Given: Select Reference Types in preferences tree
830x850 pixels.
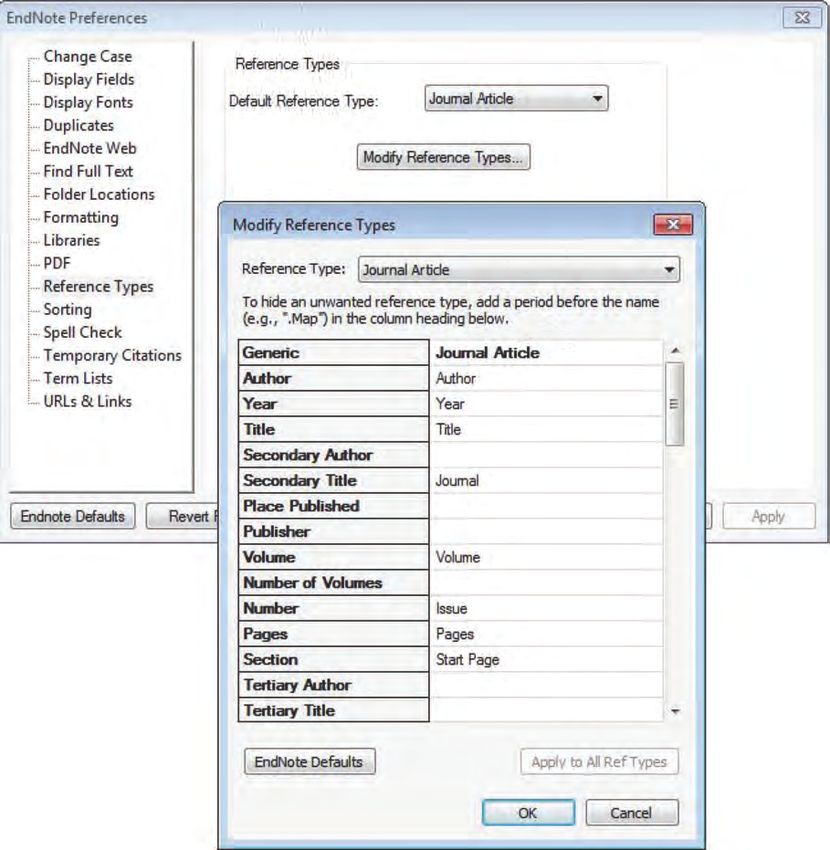Looking at the screenshot, I should point(98,286).
